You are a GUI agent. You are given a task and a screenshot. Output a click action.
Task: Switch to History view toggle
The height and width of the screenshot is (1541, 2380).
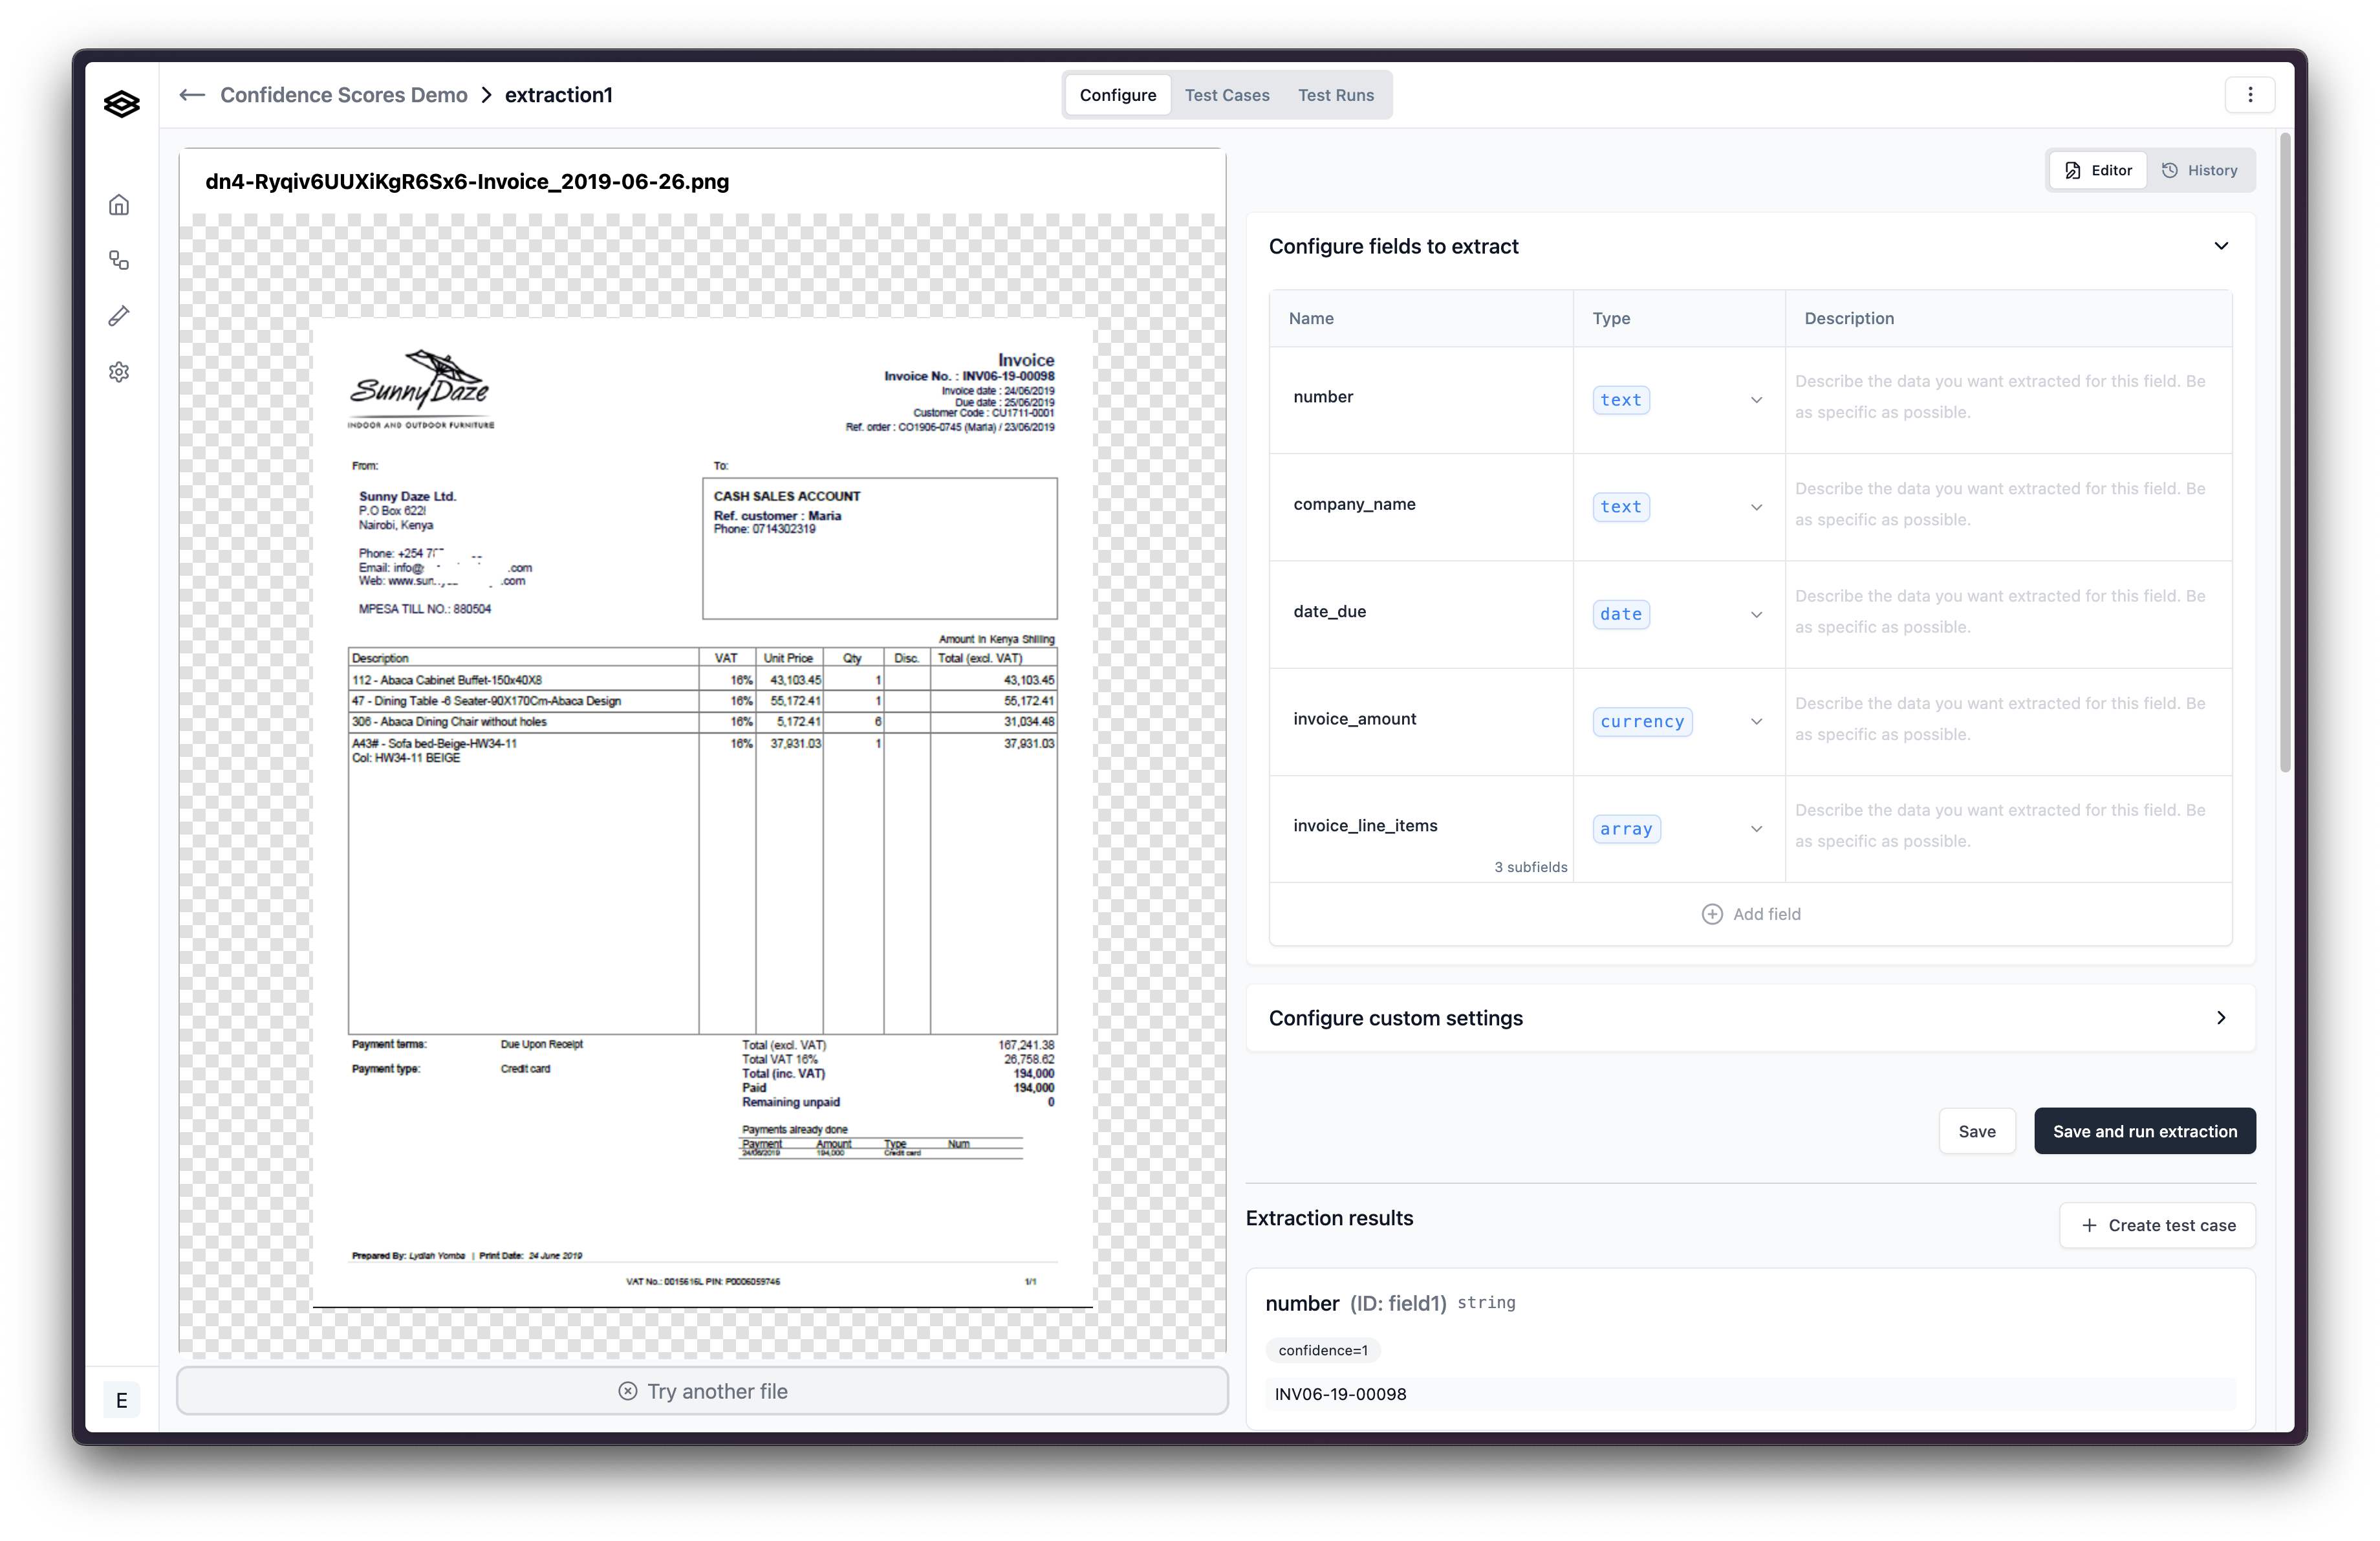[x=2199, y=171]
